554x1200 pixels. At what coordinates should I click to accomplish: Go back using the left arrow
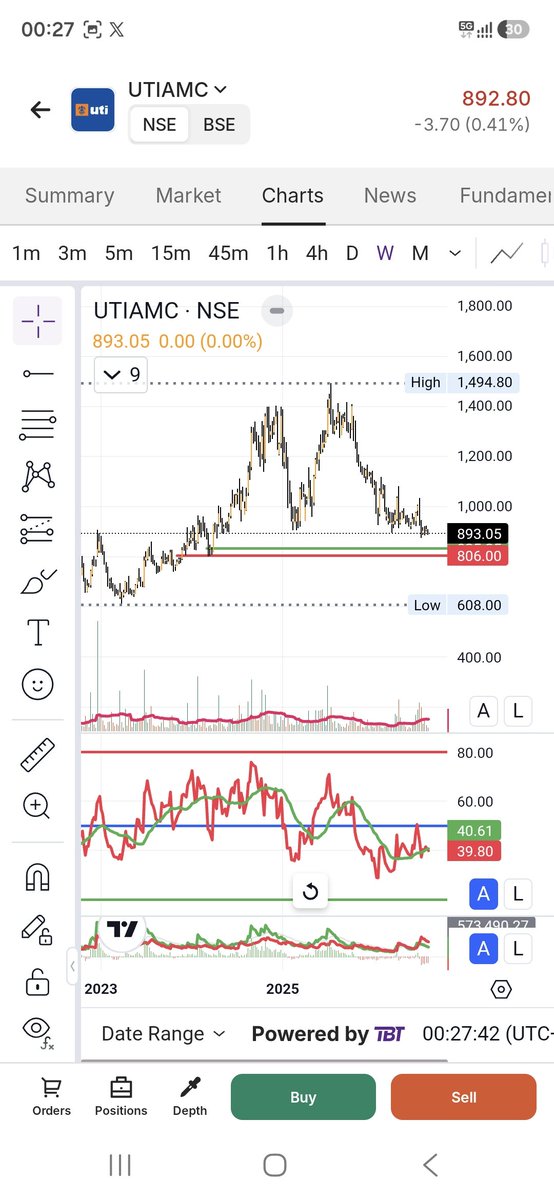point(40,110)
